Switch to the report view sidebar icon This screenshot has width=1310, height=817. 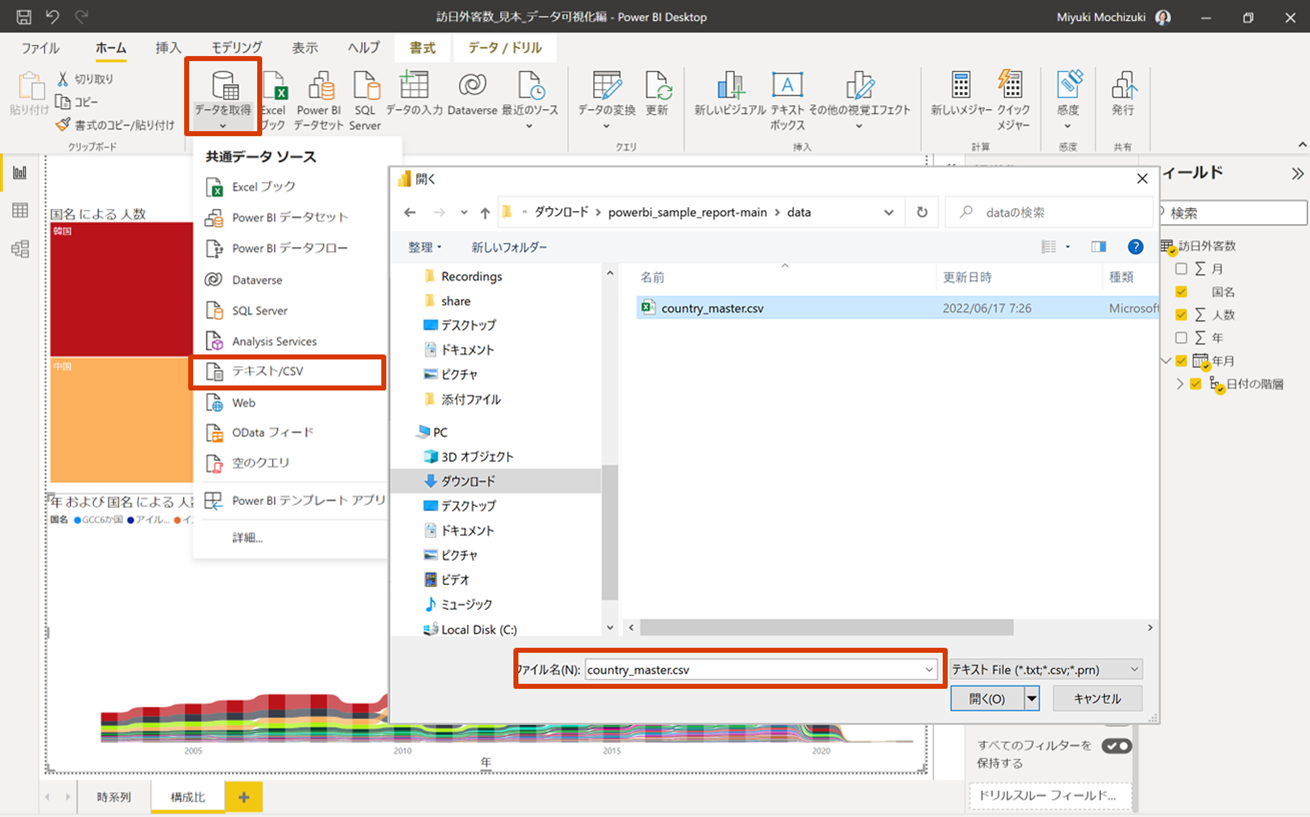pyautogui.click(x=19, y=173)
